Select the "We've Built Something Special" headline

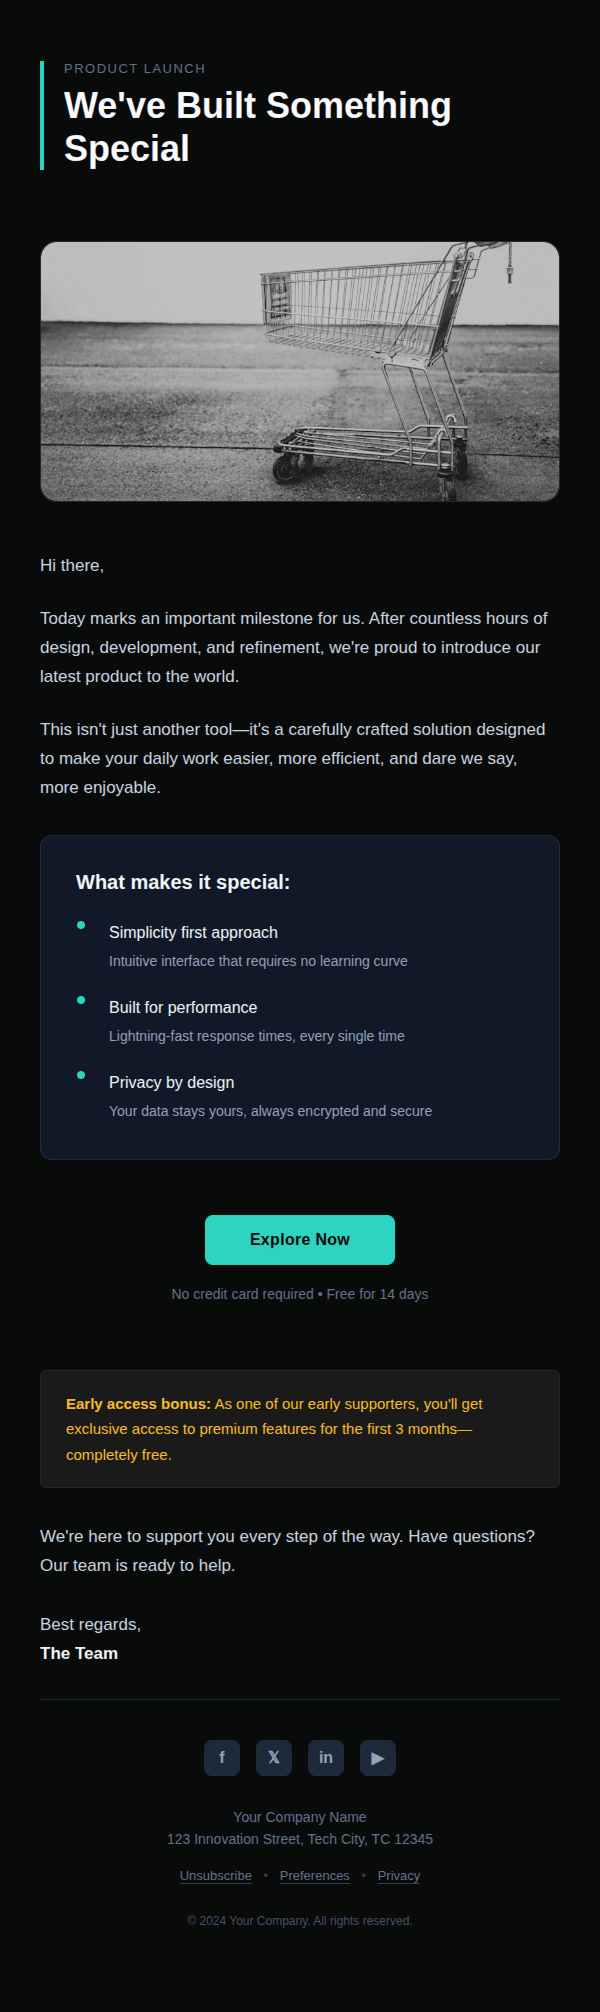pyautogui.click(x=258, y=127)
